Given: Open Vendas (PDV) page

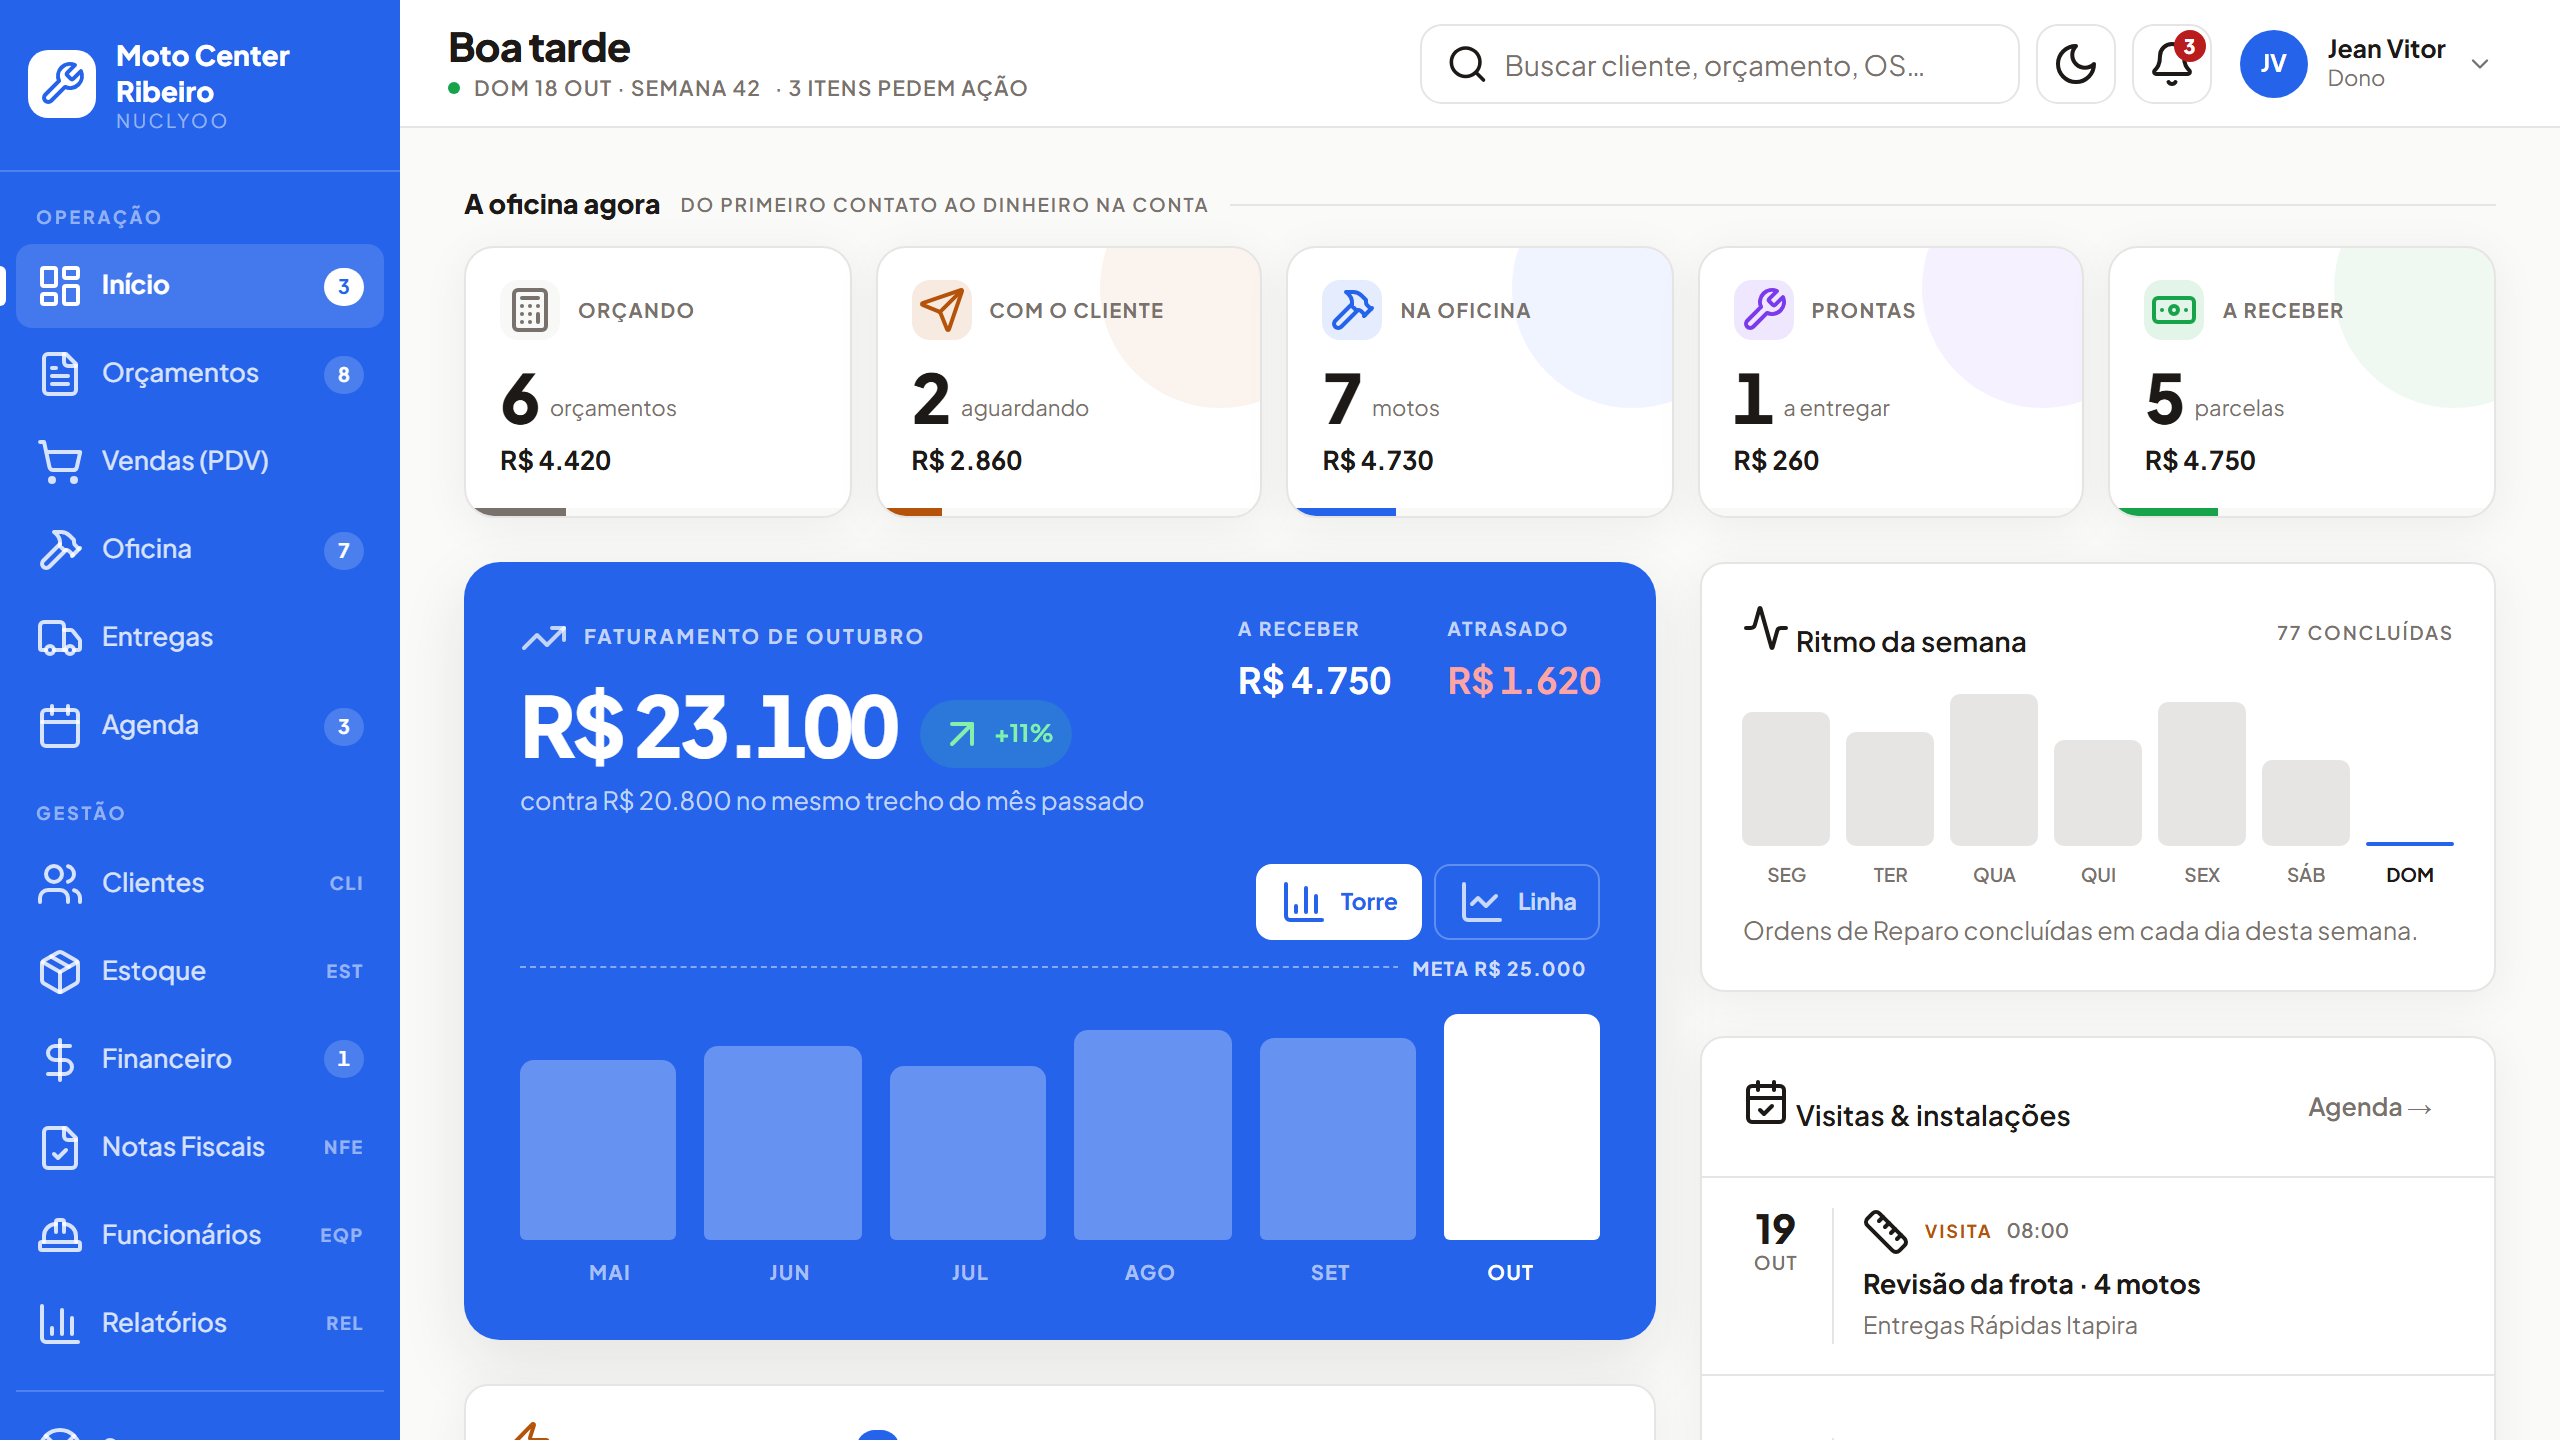Looking at the screenshot, I should pos(200,462).
